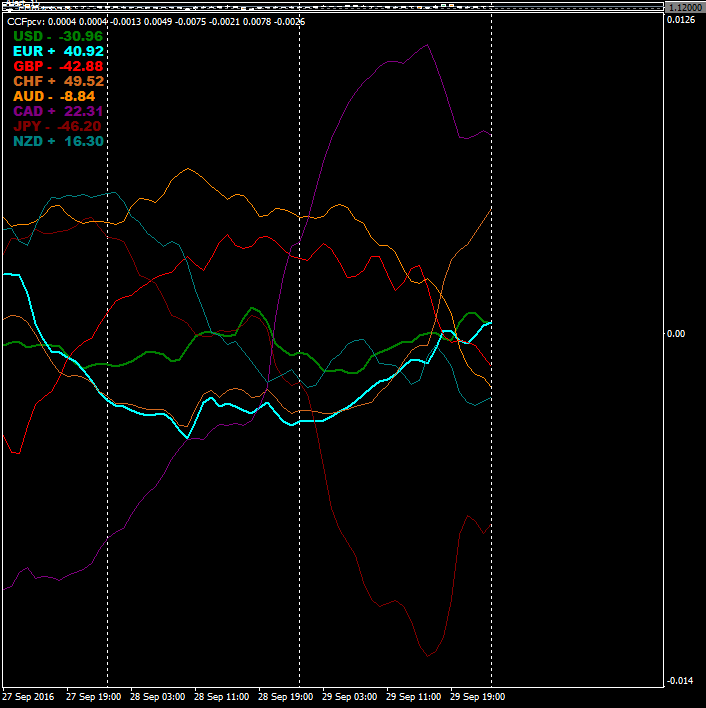The width and height of the screenshot is (706, 708).
Task: Click the USD strength label
Action: pos(58,36)
